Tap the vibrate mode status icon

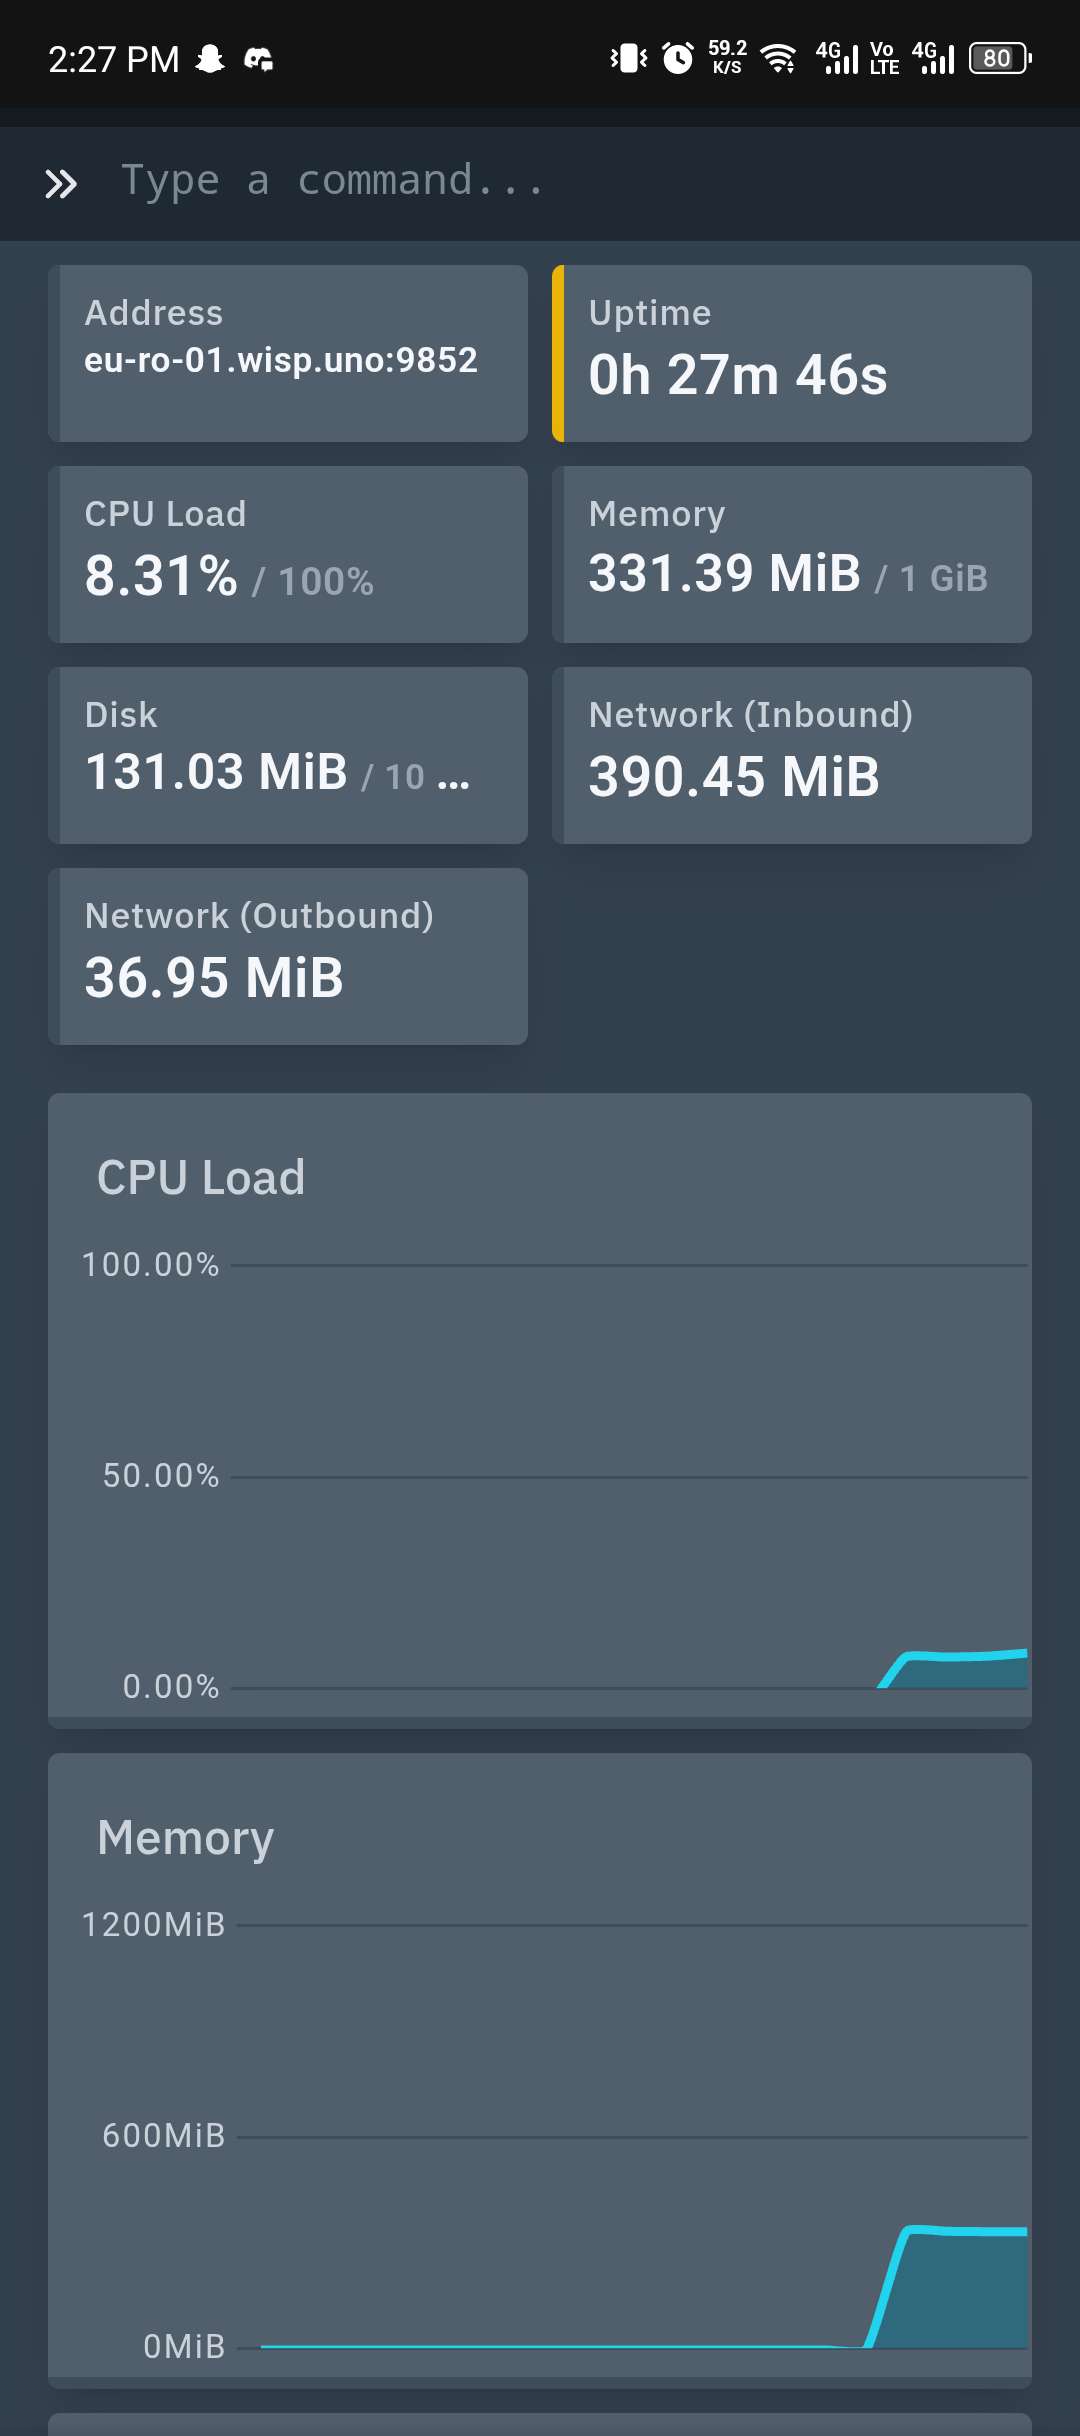[x=628, y=58]
